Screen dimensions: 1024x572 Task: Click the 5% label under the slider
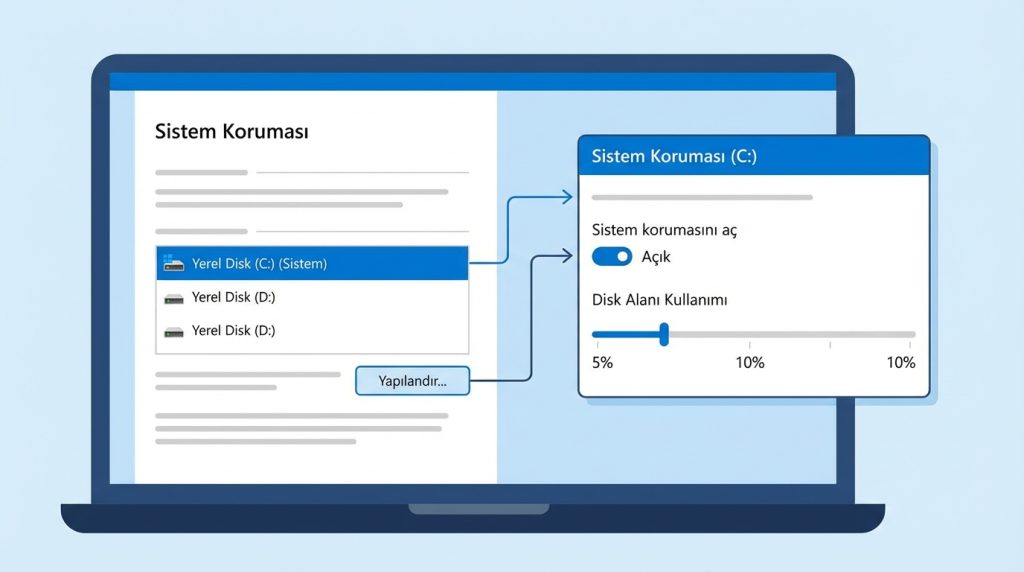coord(602,363)
